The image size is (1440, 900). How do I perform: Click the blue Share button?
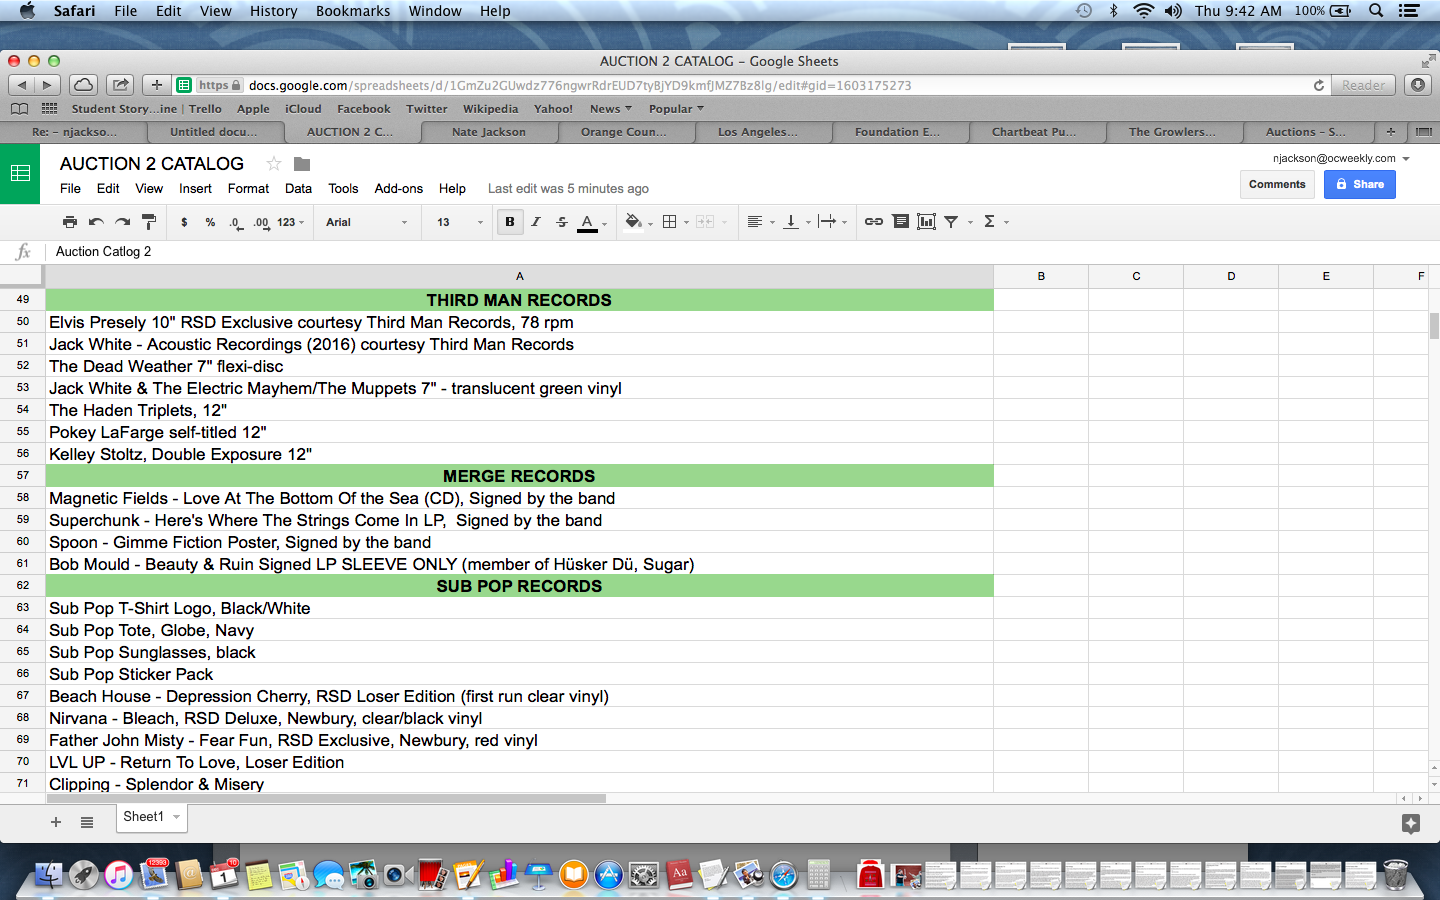click(x=1359, y=184)
